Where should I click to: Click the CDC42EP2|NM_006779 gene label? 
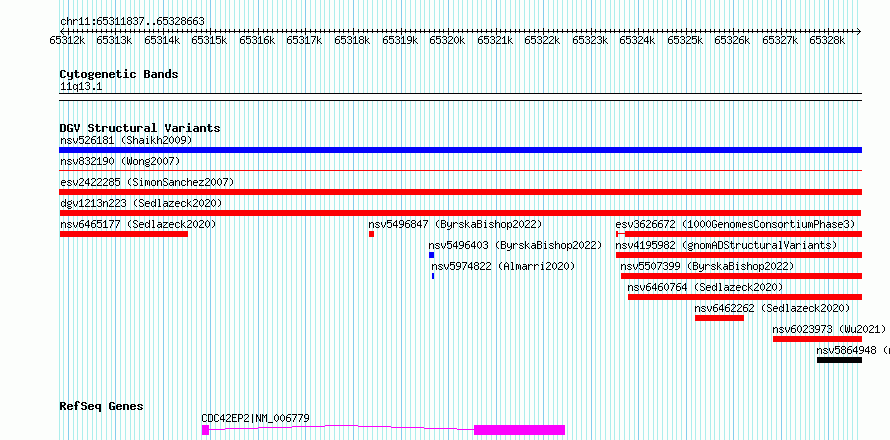point(255,419)
